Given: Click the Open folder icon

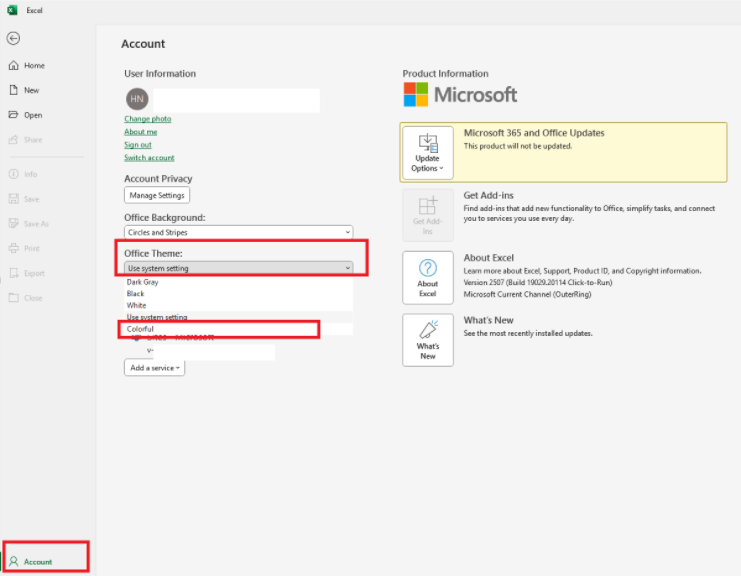Looking at the screenshot, I should coord(14,115).
